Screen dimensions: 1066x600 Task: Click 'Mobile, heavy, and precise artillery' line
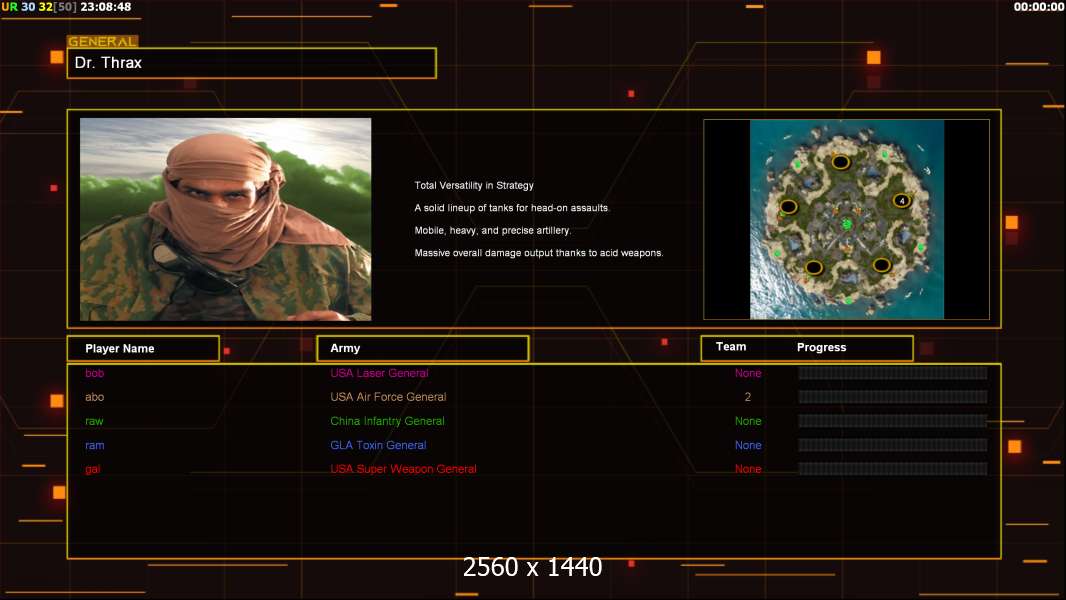point(493,230)
